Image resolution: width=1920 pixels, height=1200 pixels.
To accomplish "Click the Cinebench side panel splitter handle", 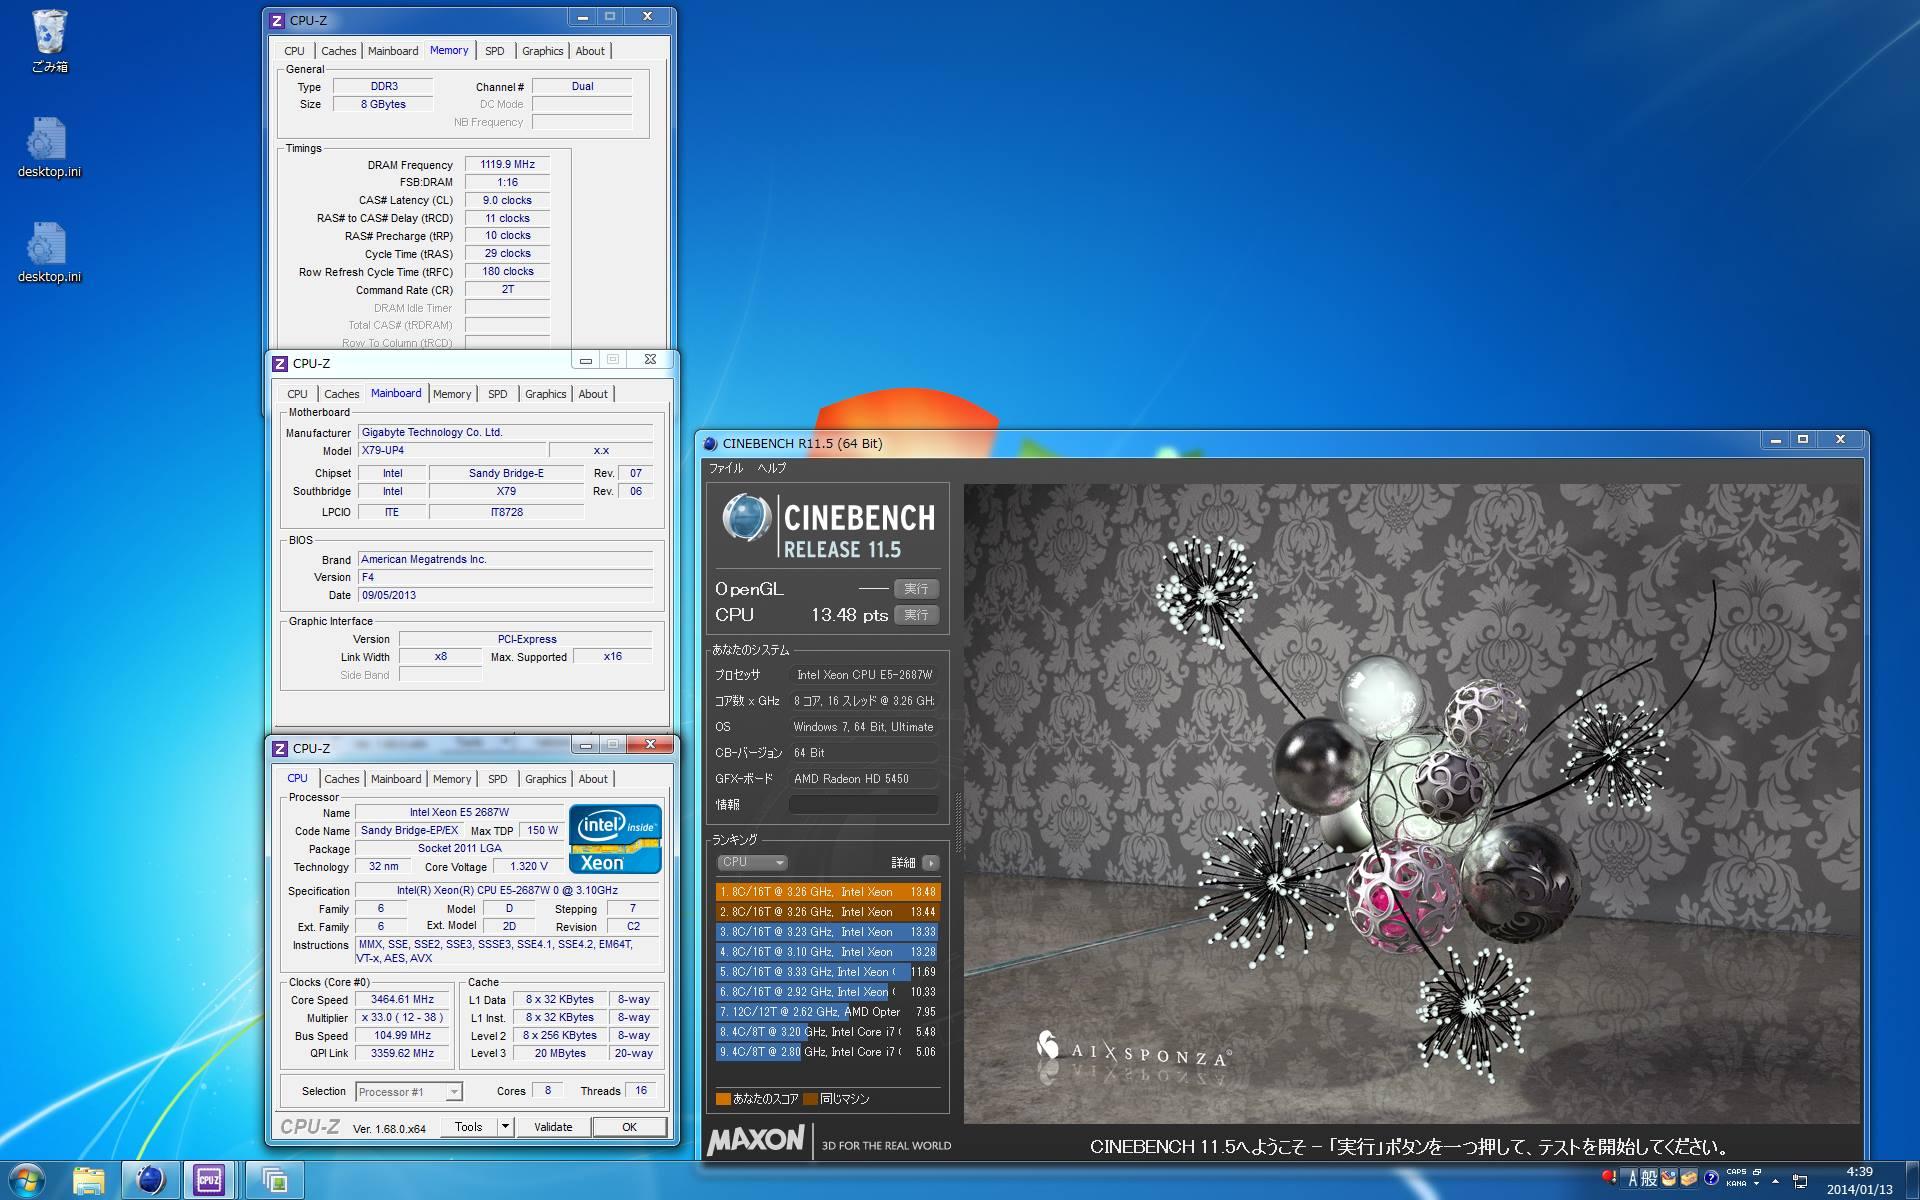I will tap(957, 820).
